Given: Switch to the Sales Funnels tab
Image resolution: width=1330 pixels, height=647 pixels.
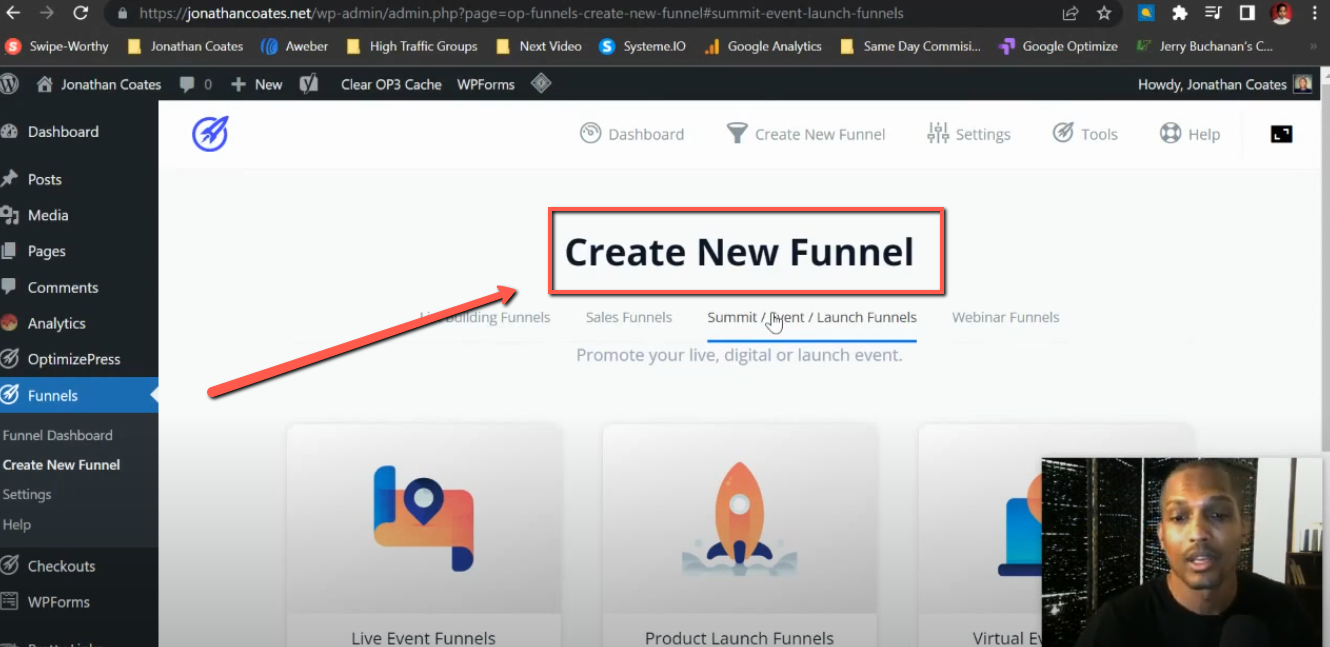Looking at the screenshot, I should (x=629, y=317).
